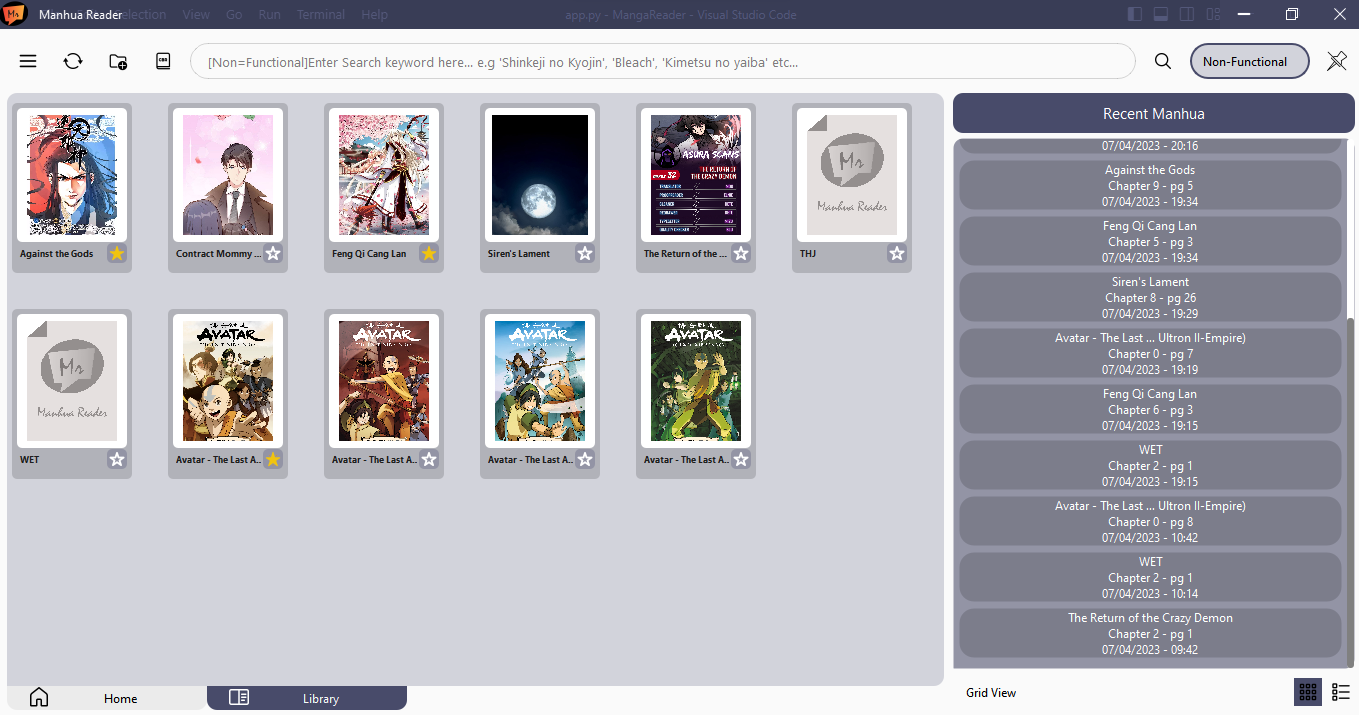Open recent Siren's Lament Chapter 8
Viewport: 1359px width, 715px height.
(x=1150, y=298)
